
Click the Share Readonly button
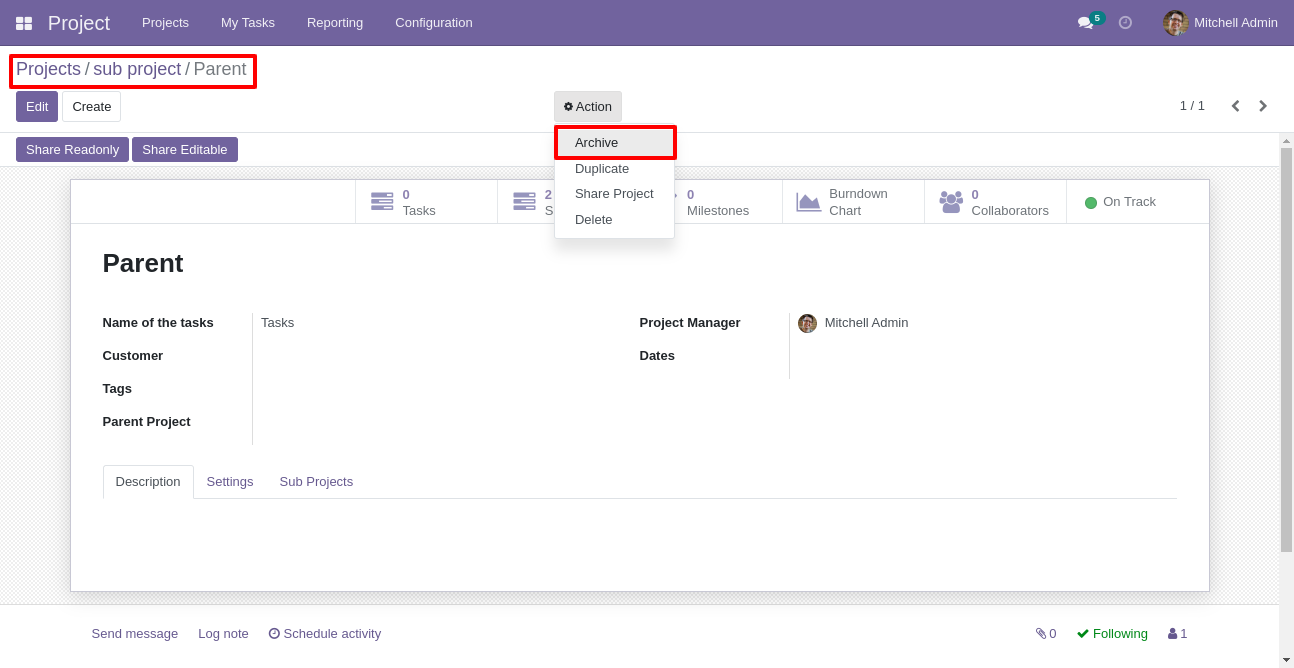[72, 149]
